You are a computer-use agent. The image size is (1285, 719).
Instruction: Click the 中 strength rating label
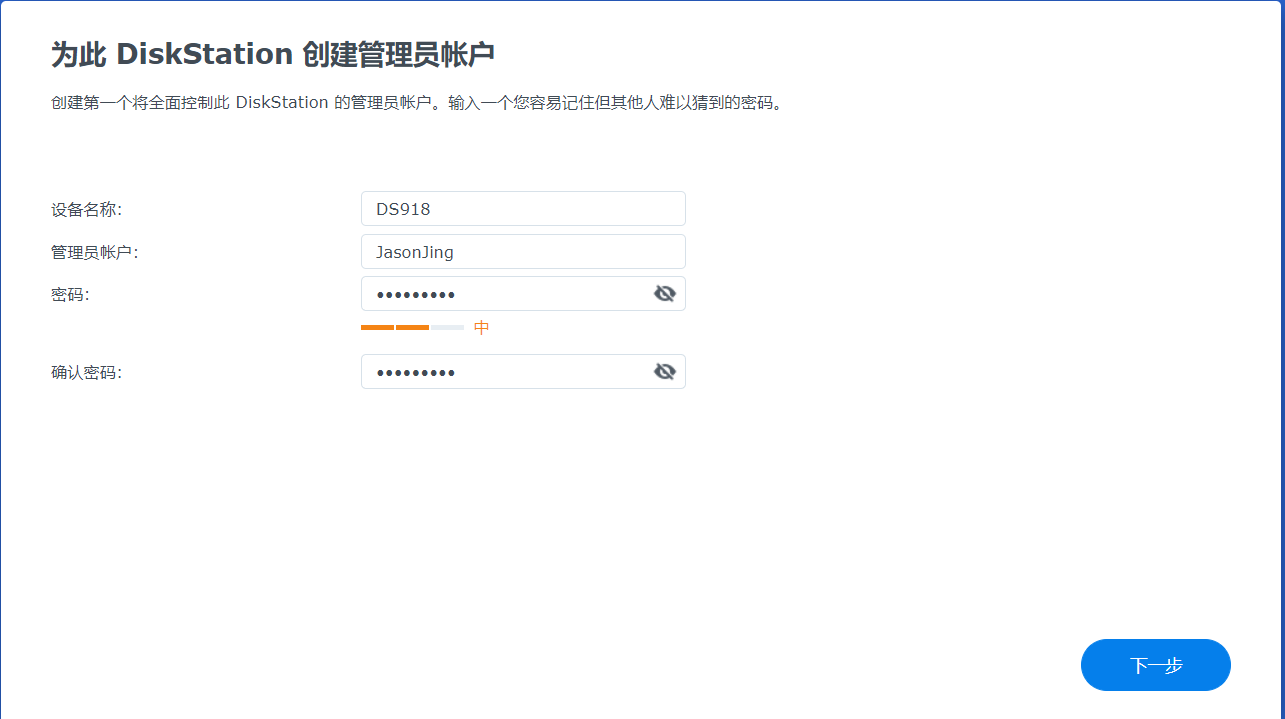pyautogui.click(x=481, y=327)
